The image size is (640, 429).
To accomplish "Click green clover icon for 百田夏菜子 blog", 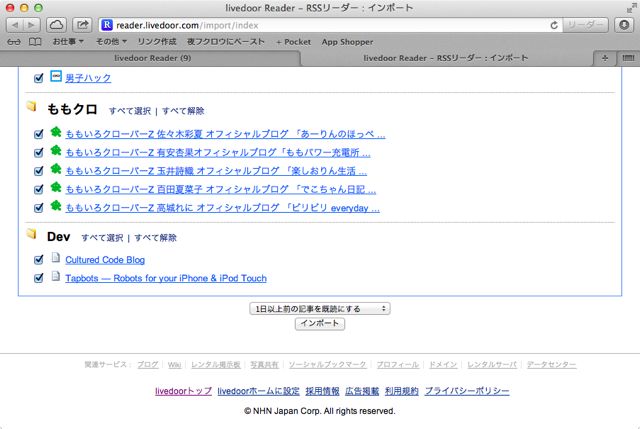I will (56, 187).
